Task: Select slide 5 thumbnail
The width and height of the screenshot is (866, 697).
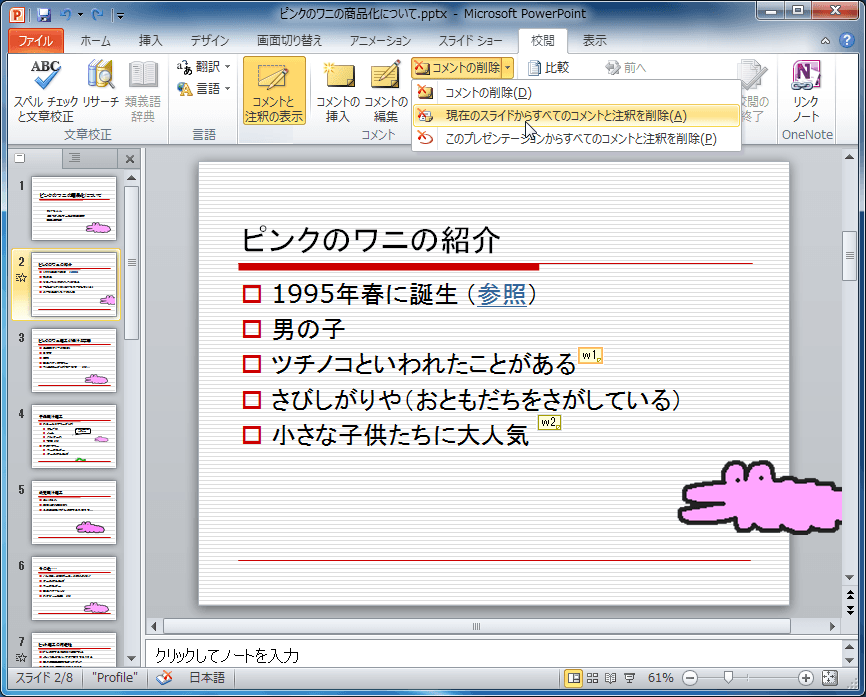Action: tap(74, 512)
